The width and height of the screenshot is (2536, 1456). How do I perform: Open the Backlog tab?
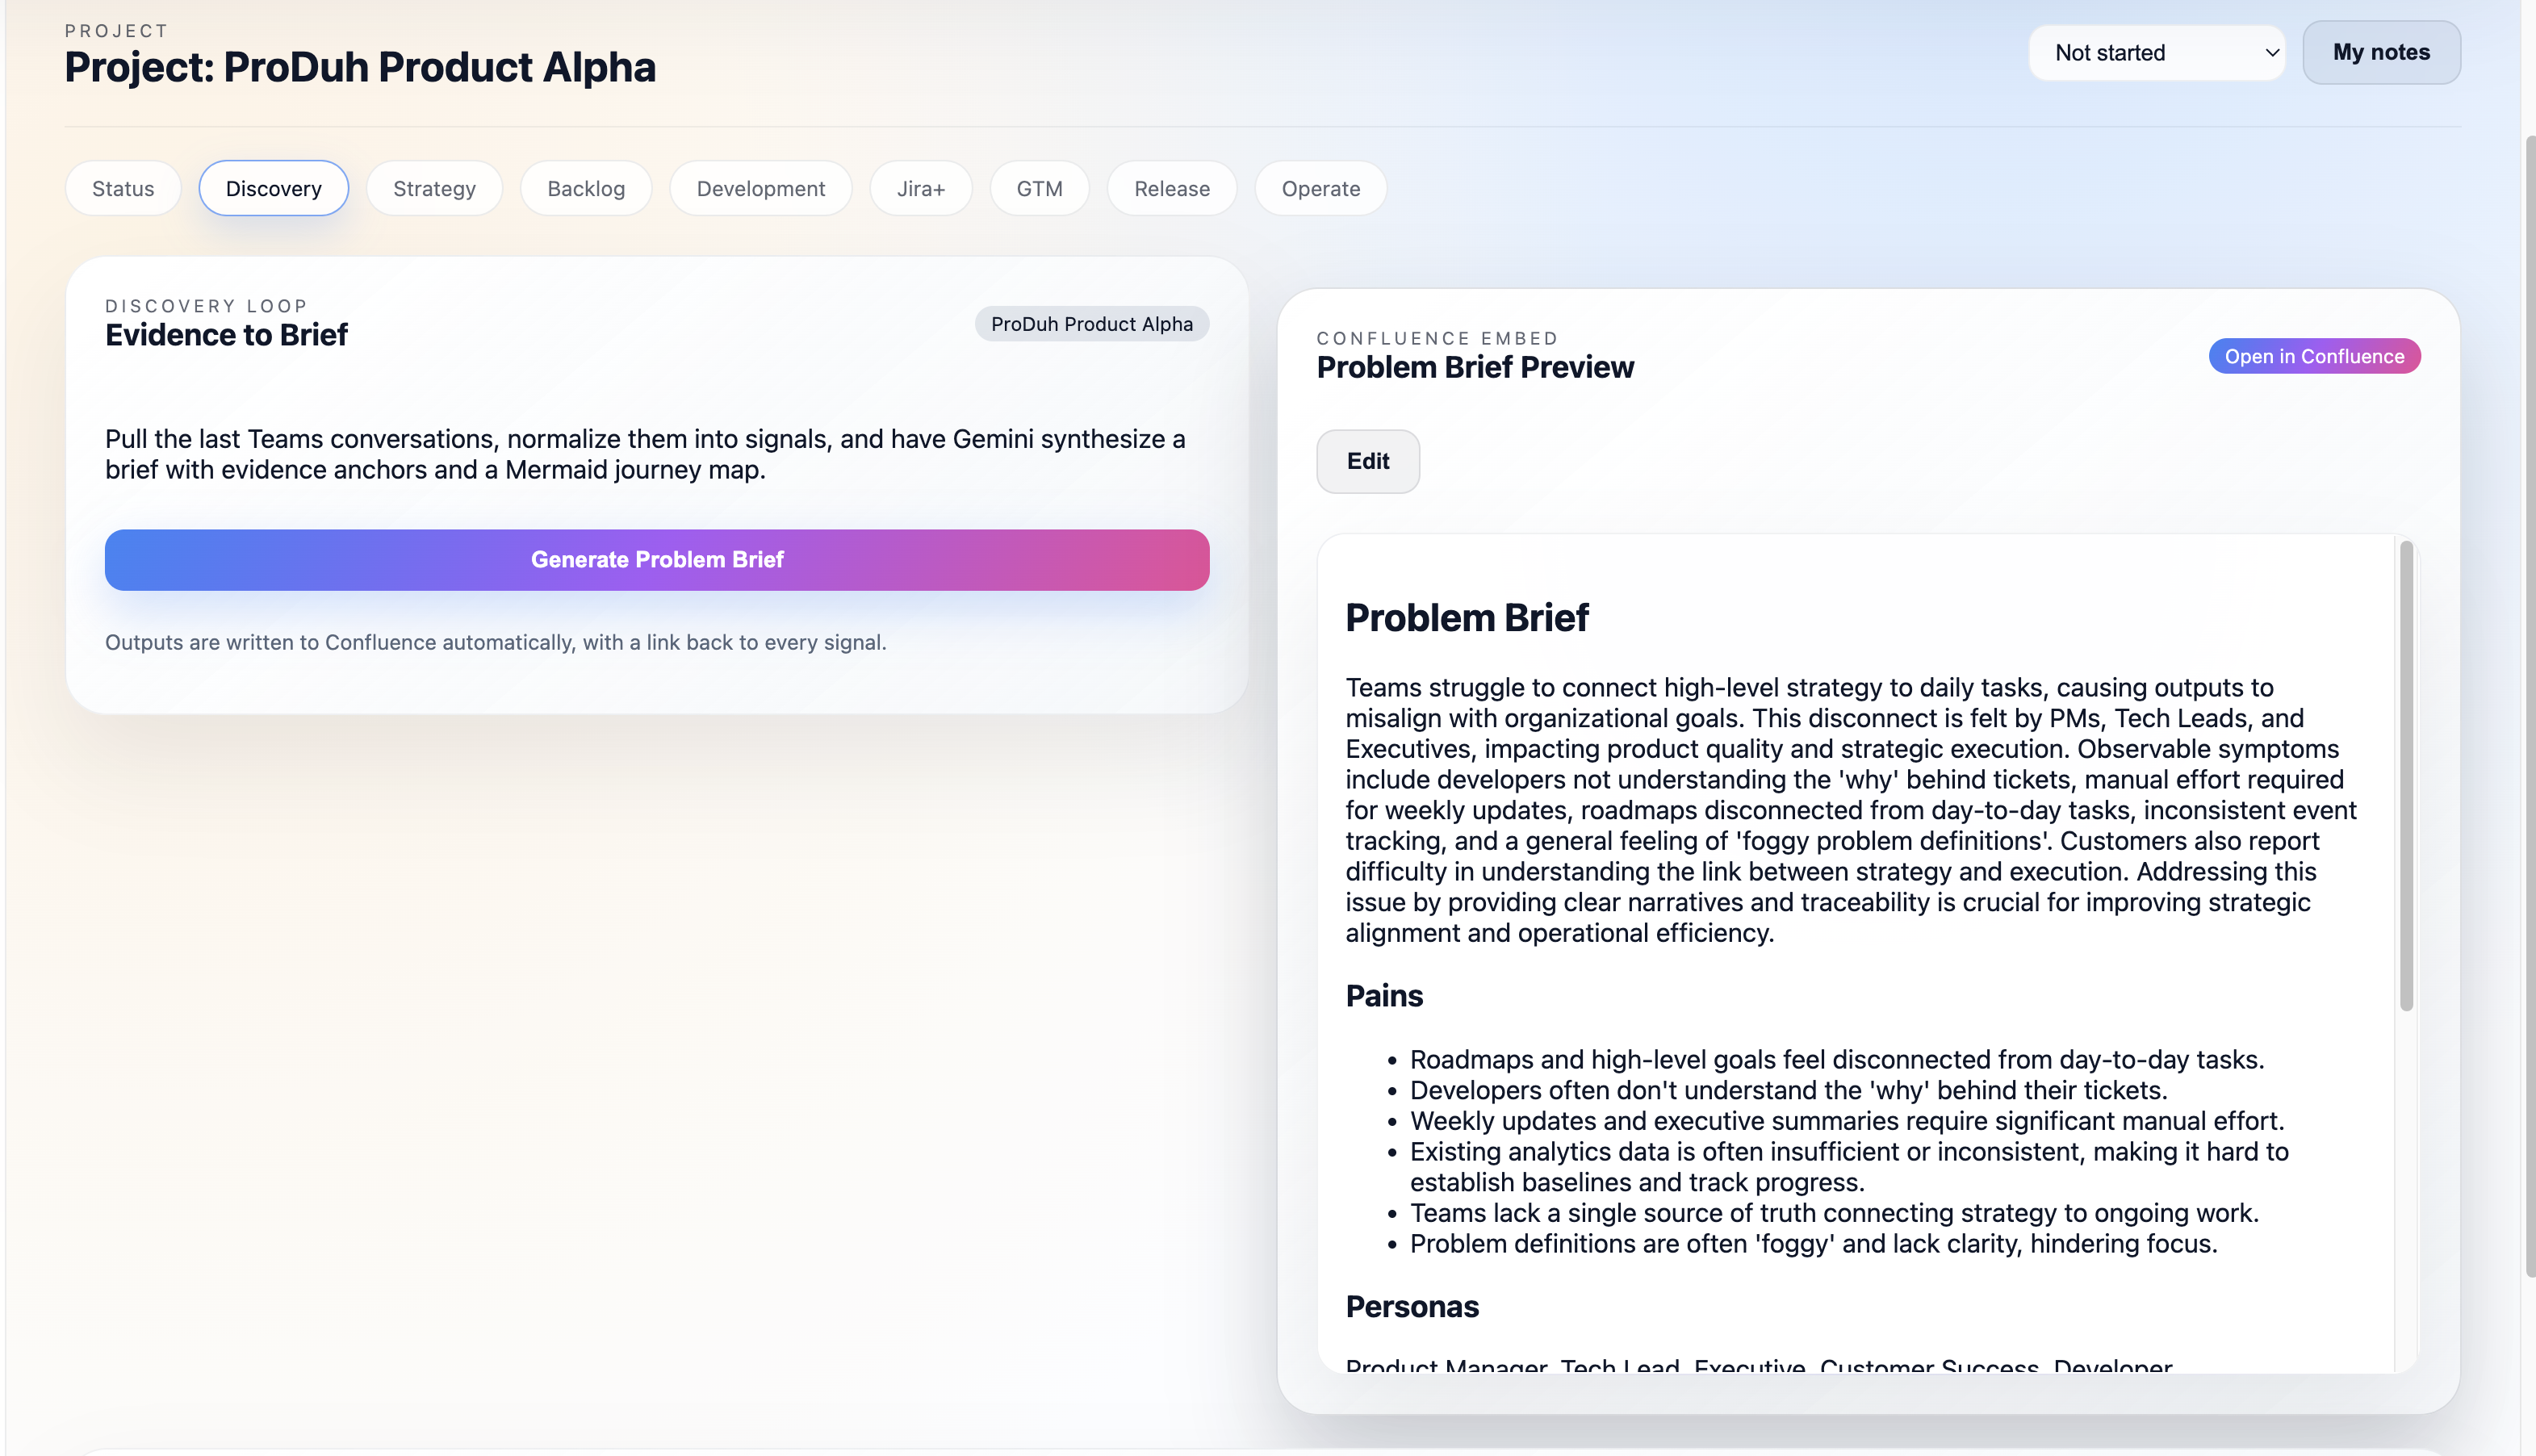586,188
